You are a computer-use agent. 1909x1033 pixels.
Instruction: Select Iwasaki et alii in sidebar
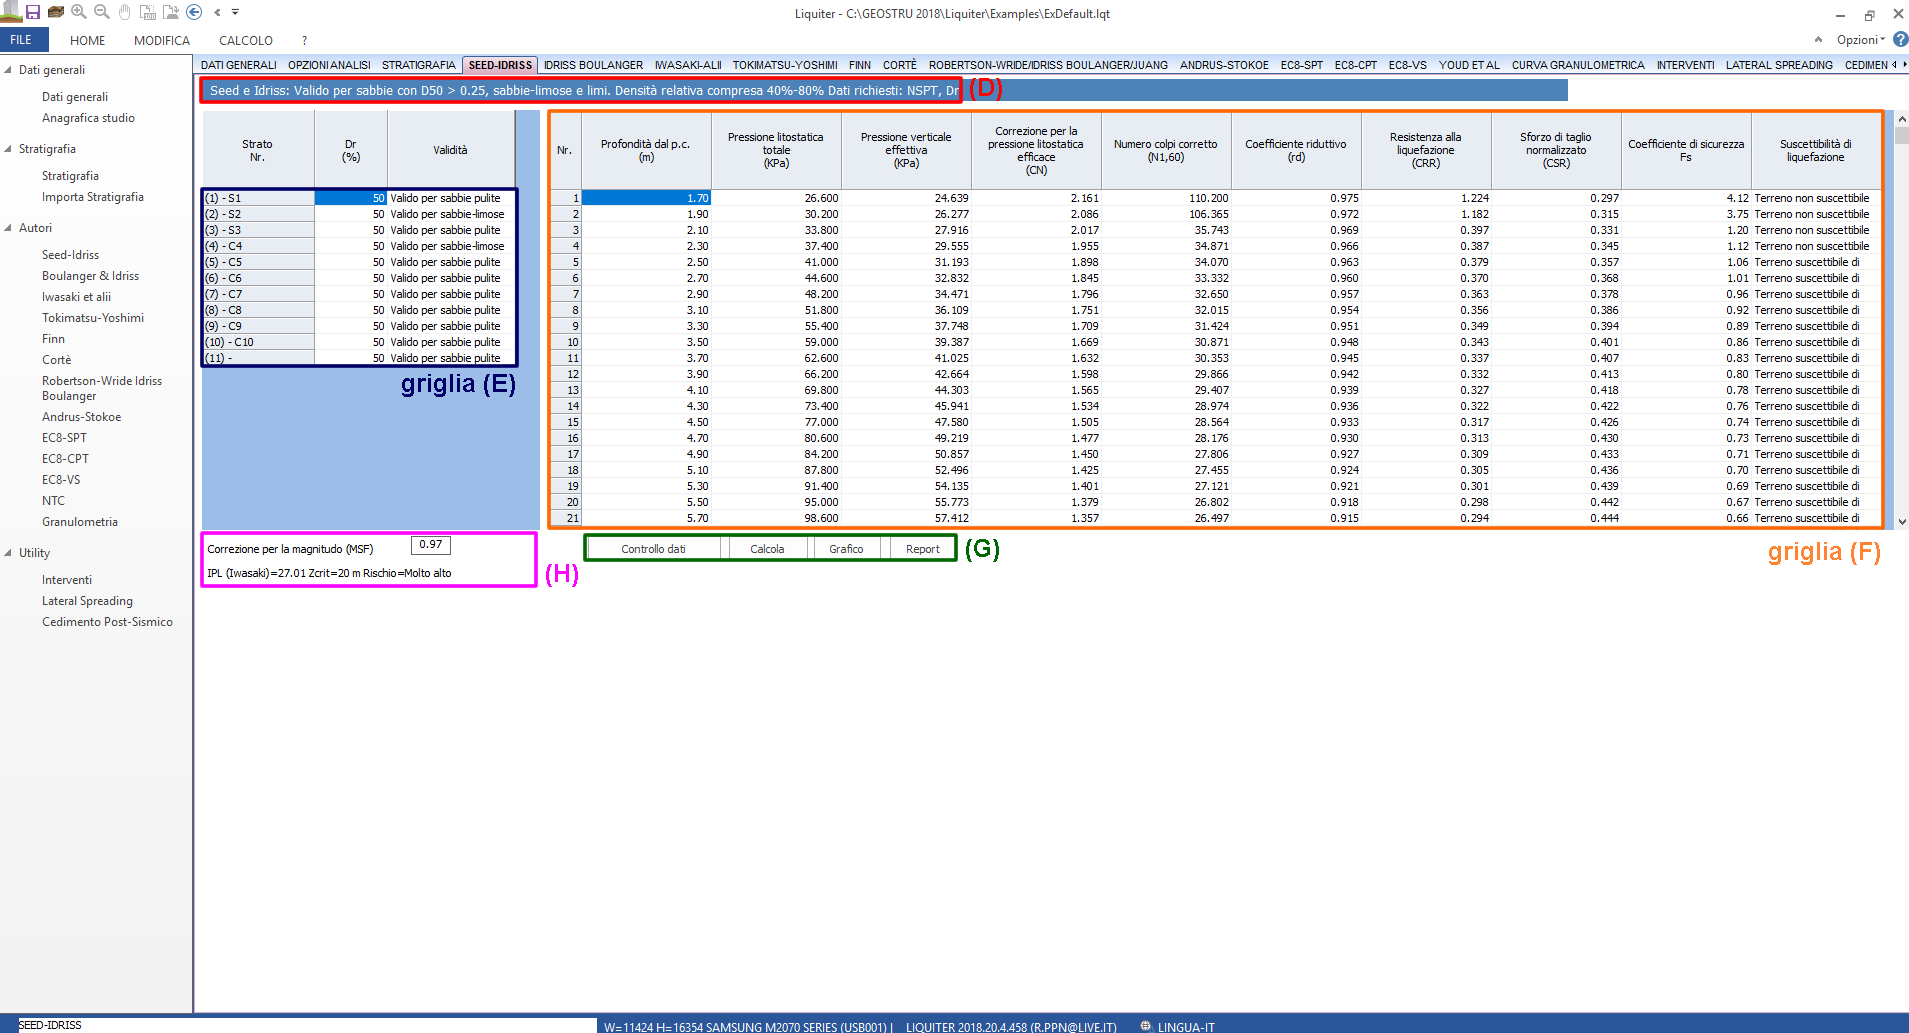(x=76, y=297)
